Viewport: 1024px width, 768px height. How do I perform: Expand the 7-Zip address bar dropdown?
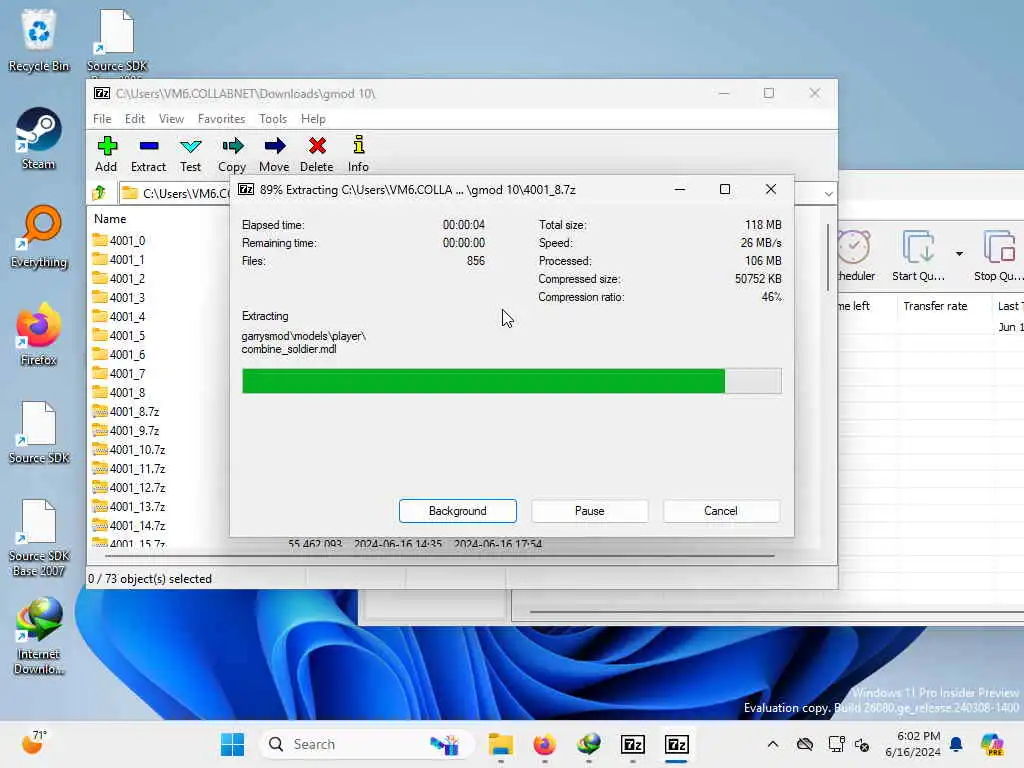point(828,193)
